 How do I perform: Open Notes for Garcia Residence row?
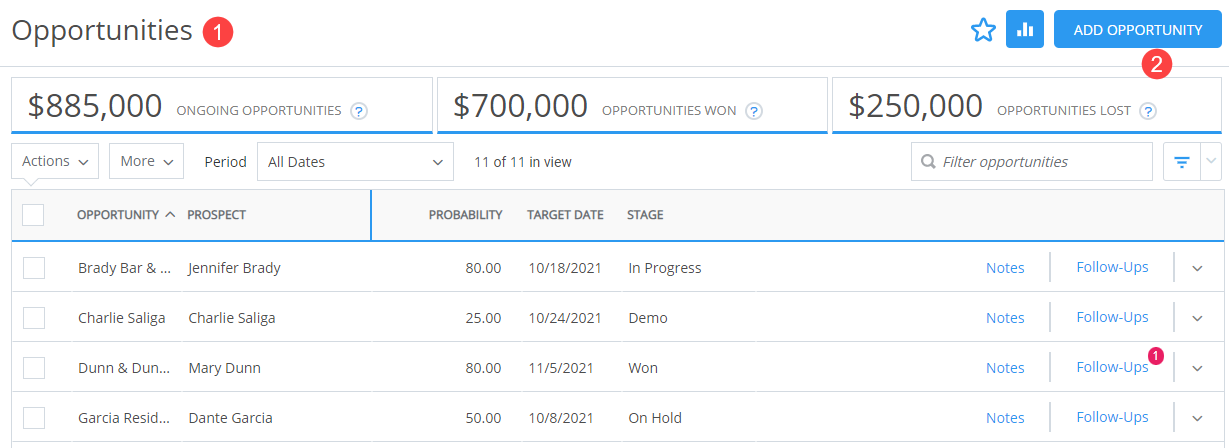tap(1005, 418)
